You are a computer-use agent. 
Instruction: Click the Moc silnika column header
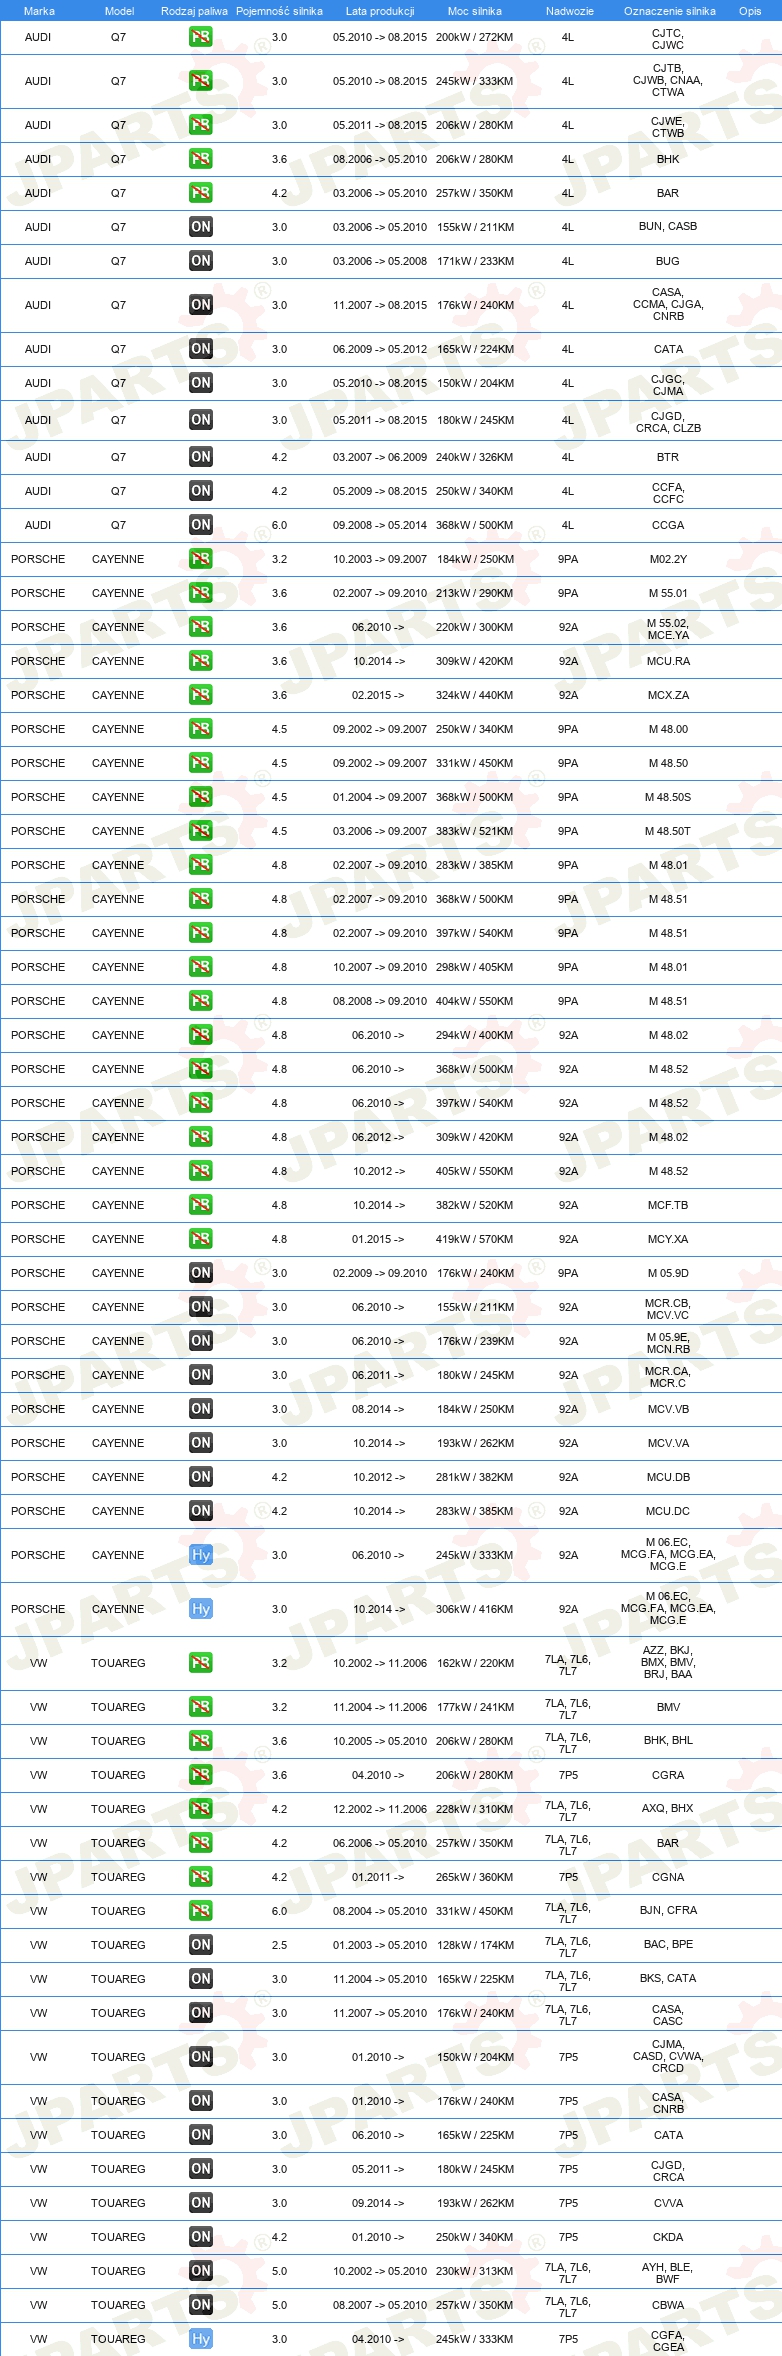point(475,11)
